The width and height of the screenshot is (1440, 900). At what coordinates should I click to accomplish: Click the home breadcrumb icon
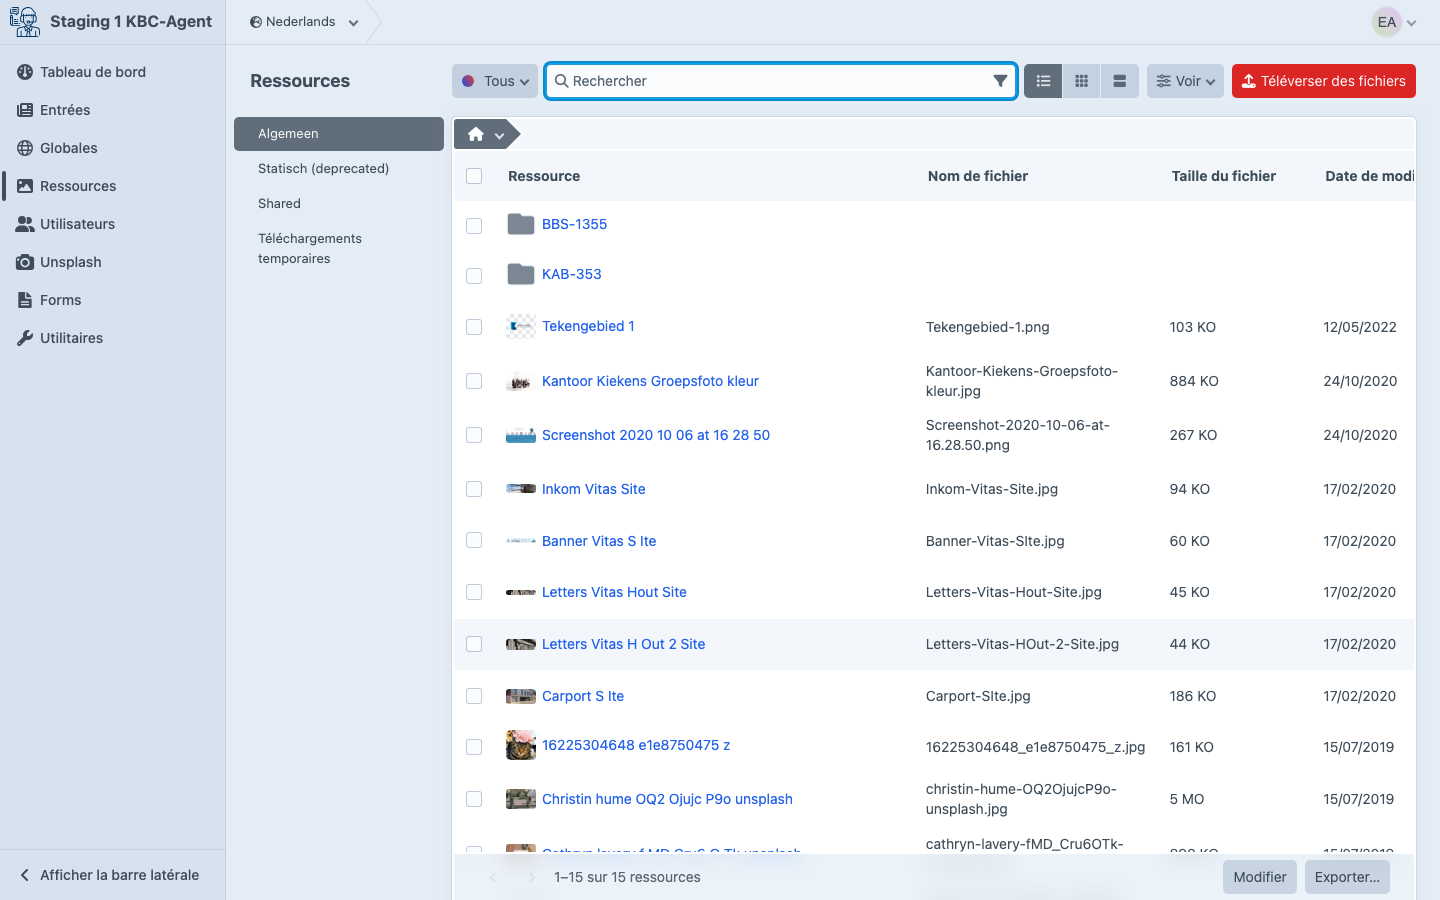point(476,134)
